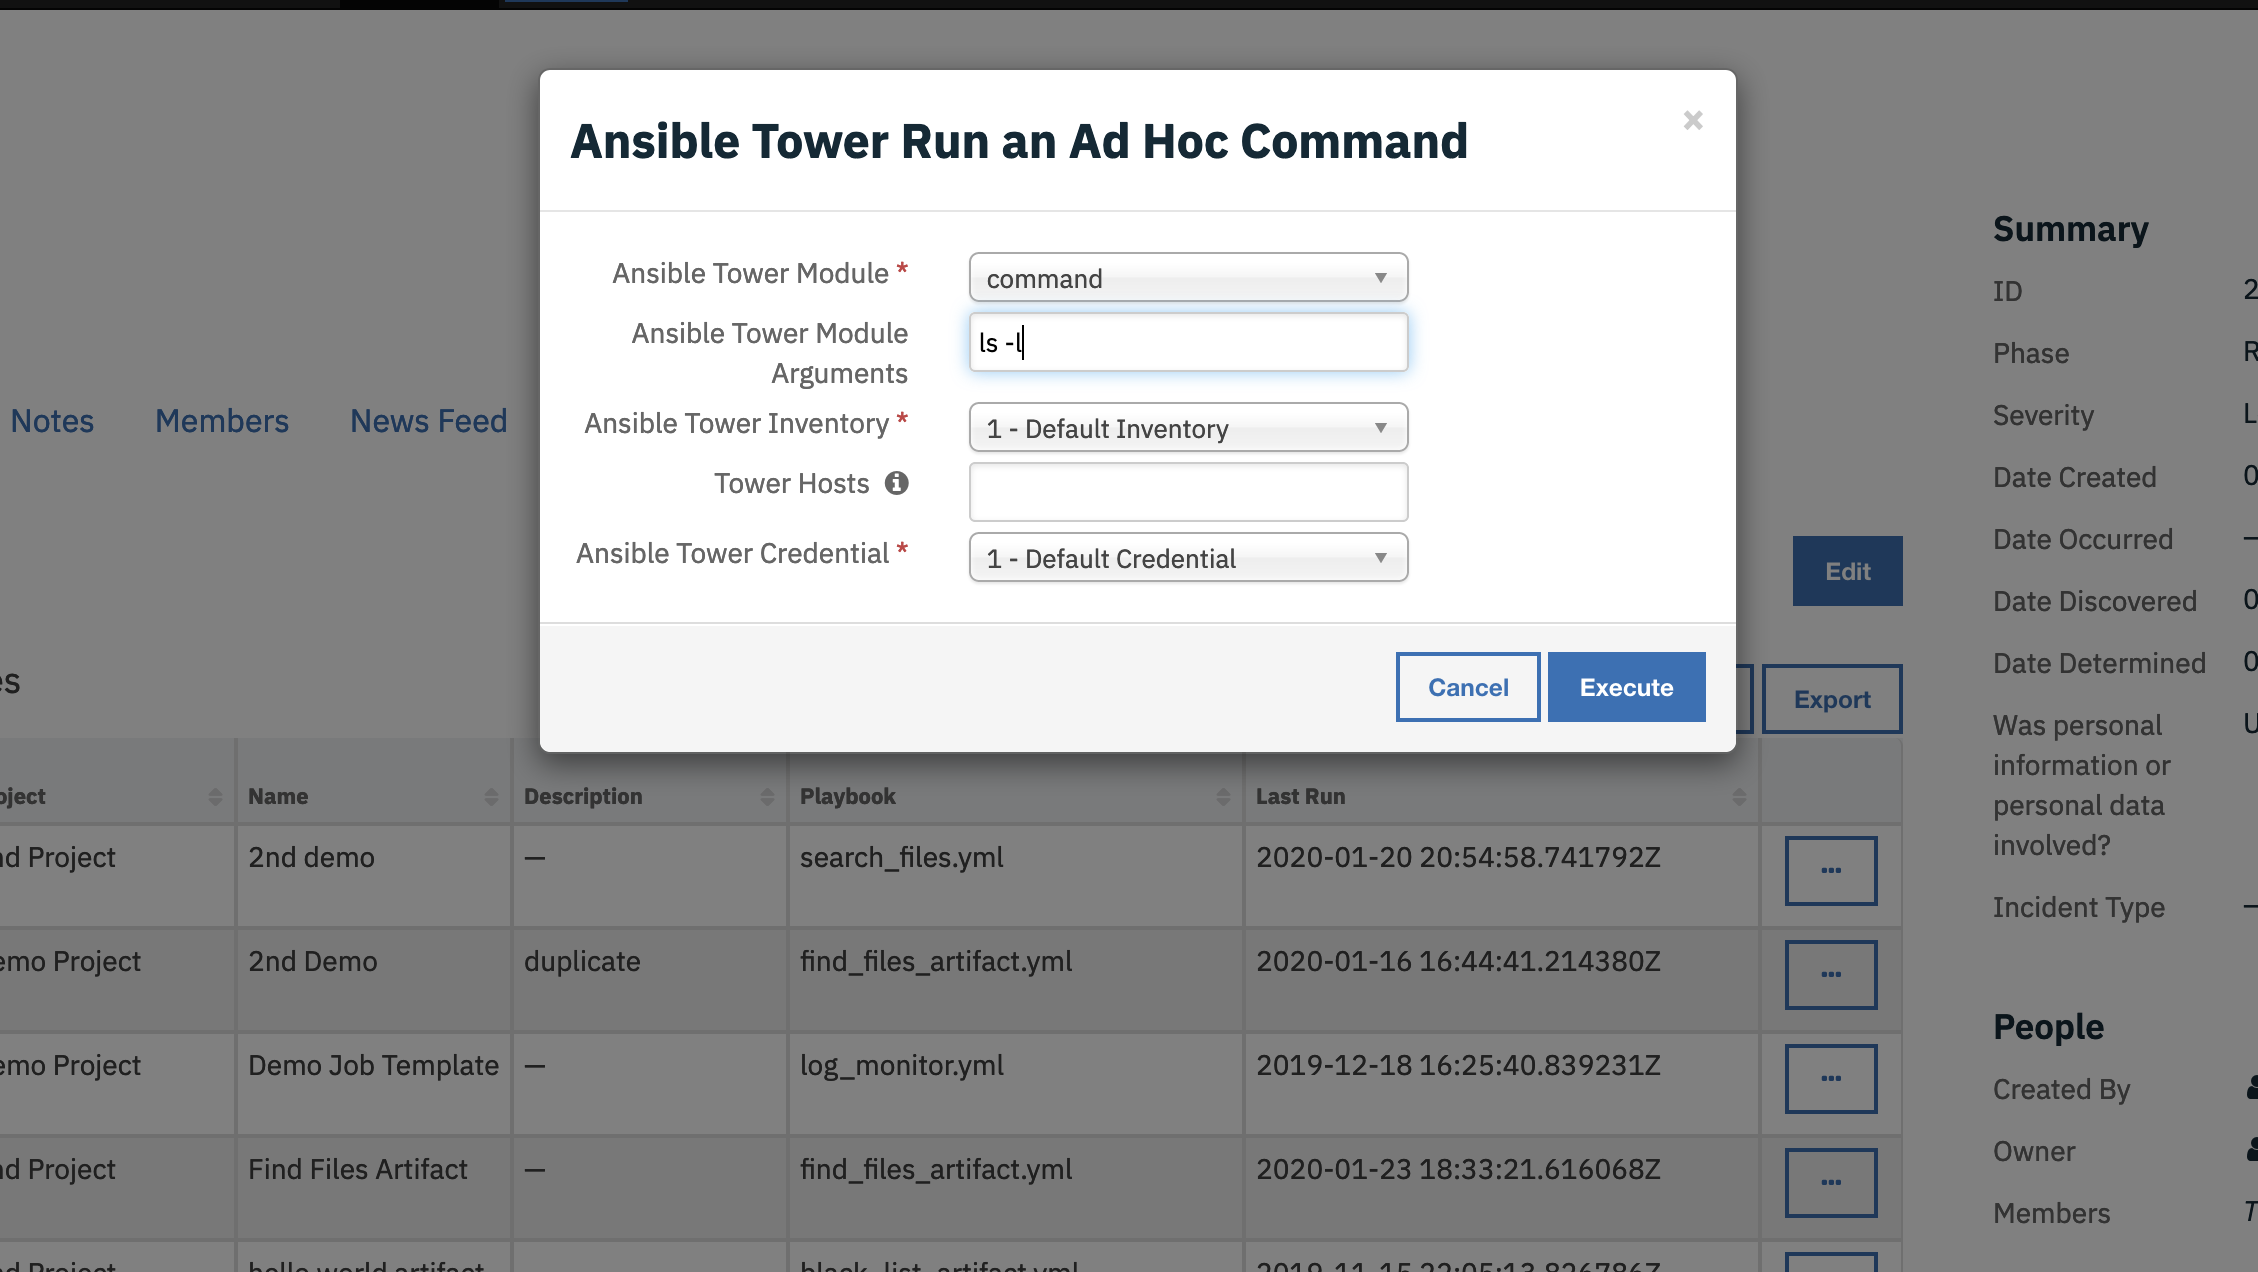The image size is (2258, 1272).
Task: Click the People section heading
Action: click(x=2048, y=1027)
